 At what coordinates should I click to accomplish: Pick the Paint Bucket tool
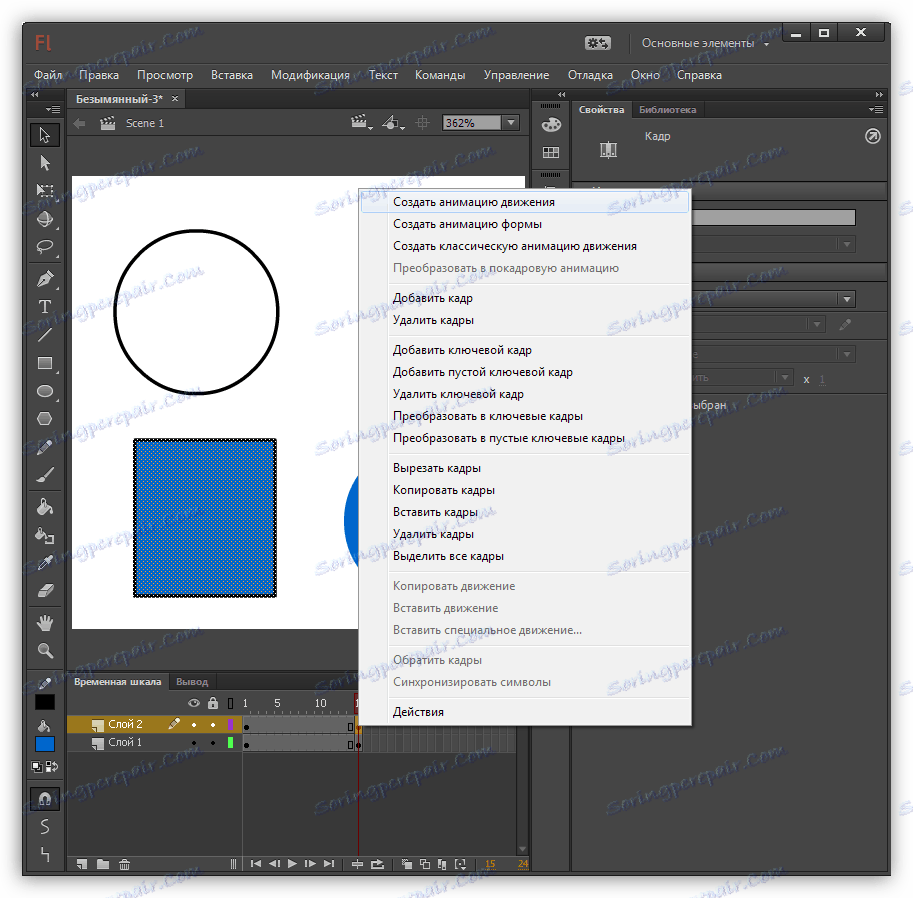(45, 507)
